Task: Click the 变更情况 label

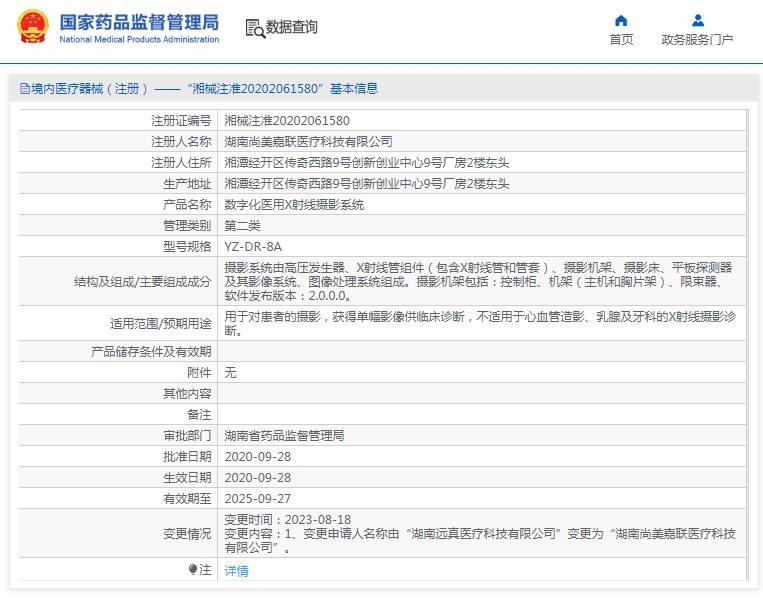Action: [x=187, y=533]
